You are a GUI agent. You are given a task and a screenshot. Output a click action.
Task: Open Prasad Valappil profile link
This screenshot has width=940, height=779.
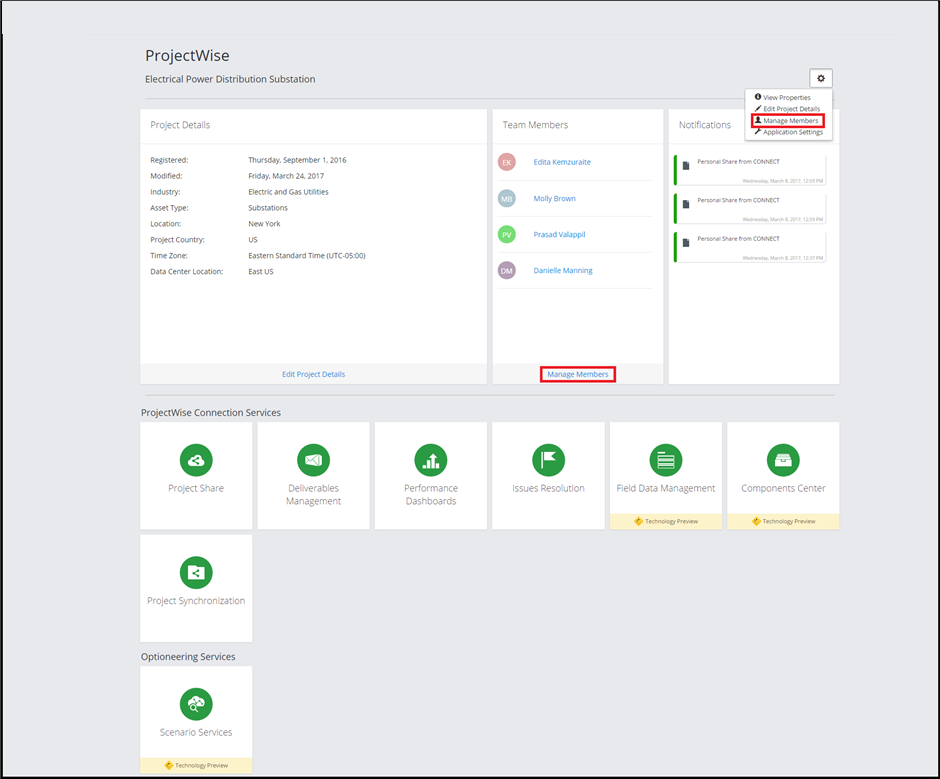pyautogui.click(x=559, y=234)
